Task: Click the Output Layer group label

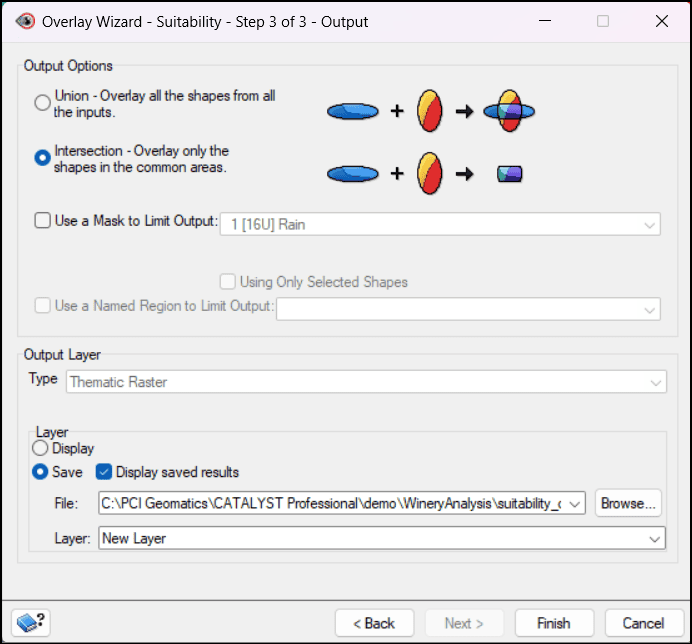Action: 62,354
